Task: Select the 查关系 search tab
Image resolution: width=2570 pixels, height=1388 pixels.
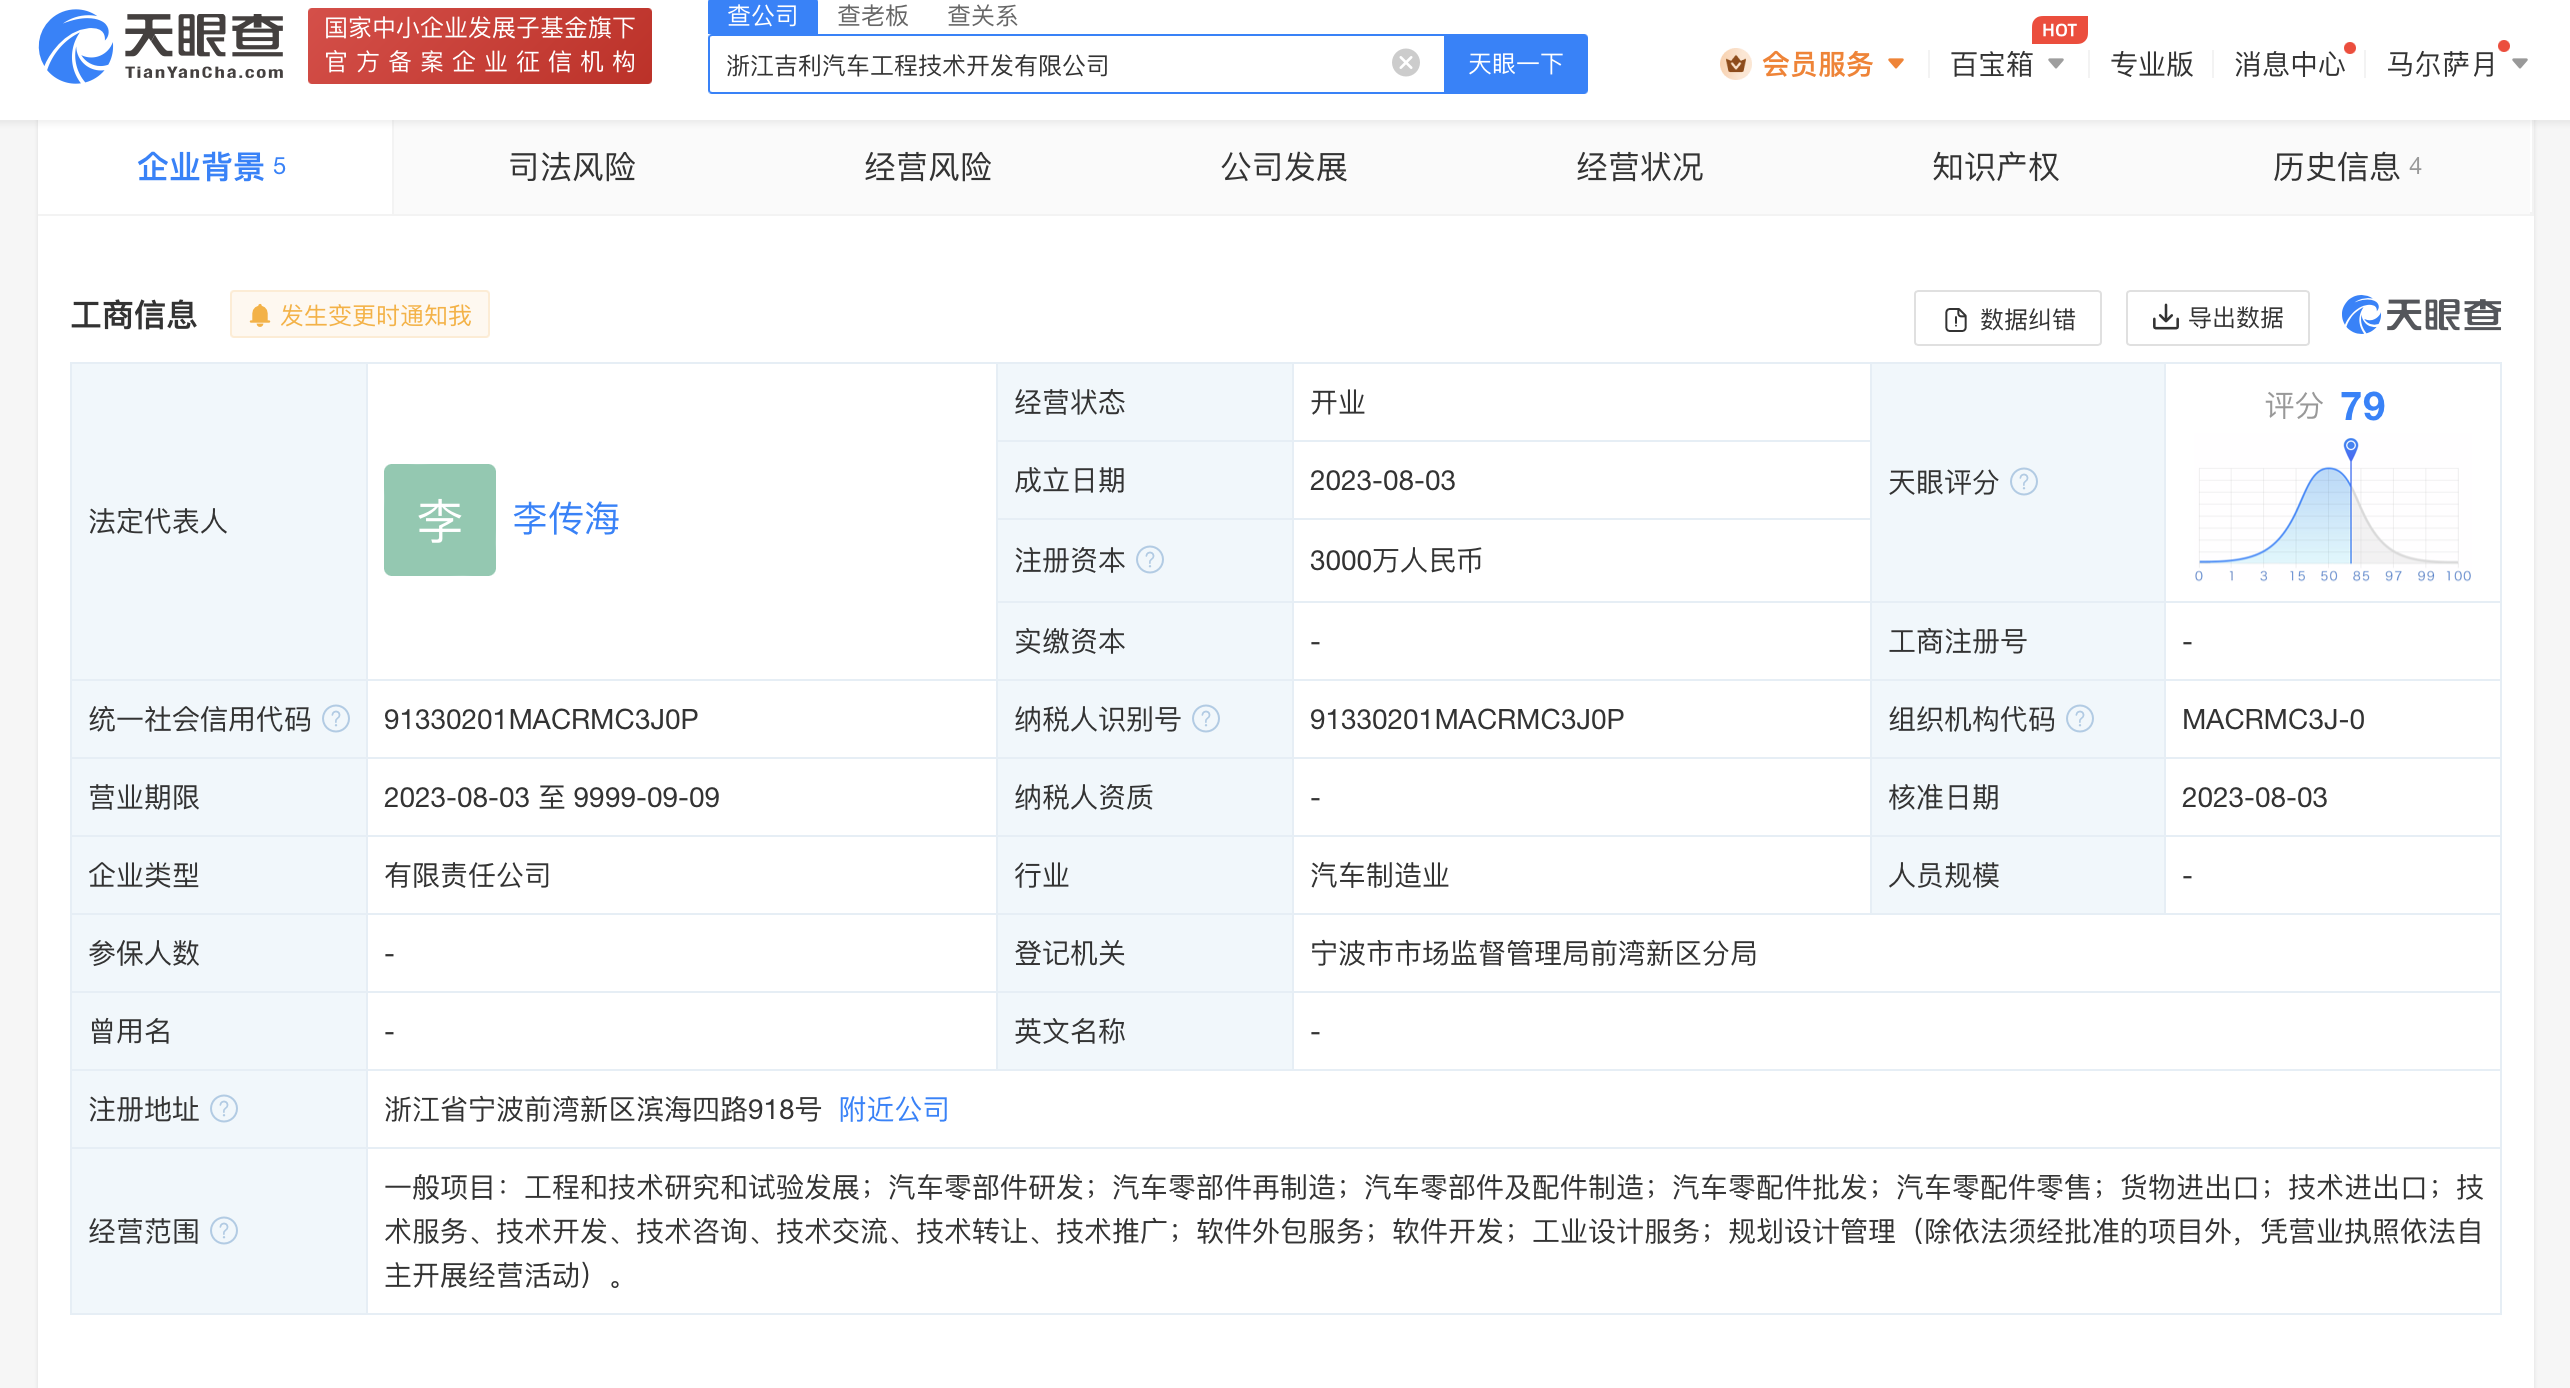Action: [982, 16]
